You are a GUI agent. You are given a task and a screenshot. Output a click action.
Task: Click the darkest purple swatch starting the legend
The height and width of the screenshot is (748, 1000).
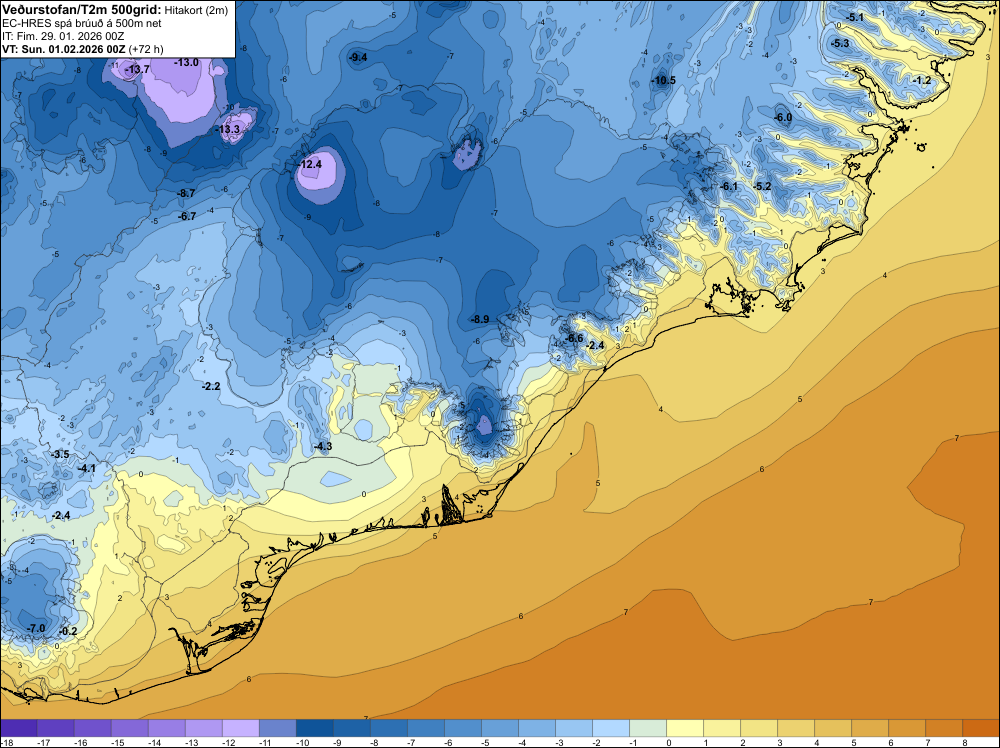pyautogui.click(x=18, y=728)
